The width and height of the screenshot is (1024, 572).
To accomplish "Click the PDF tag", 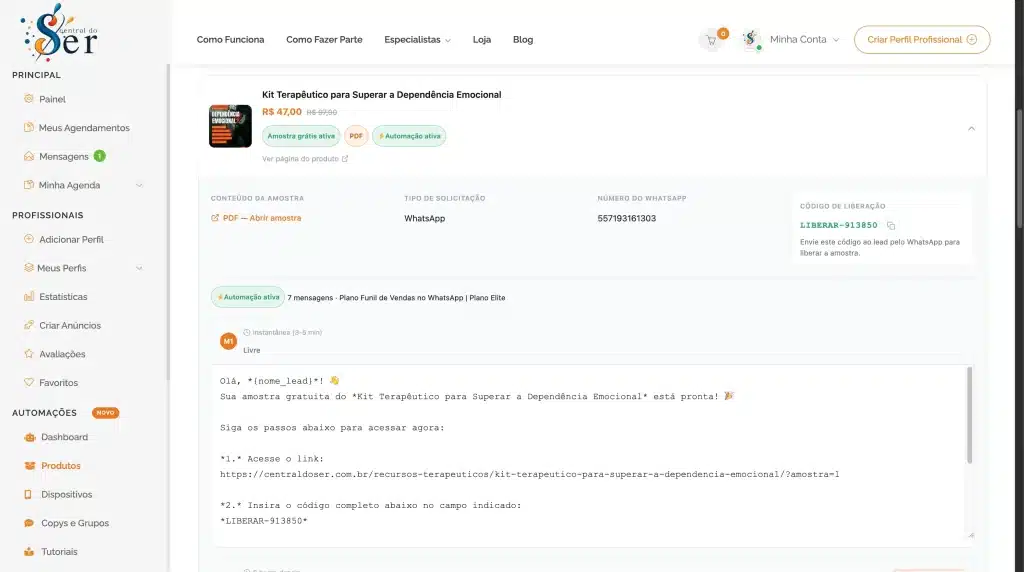I will 356,136.
